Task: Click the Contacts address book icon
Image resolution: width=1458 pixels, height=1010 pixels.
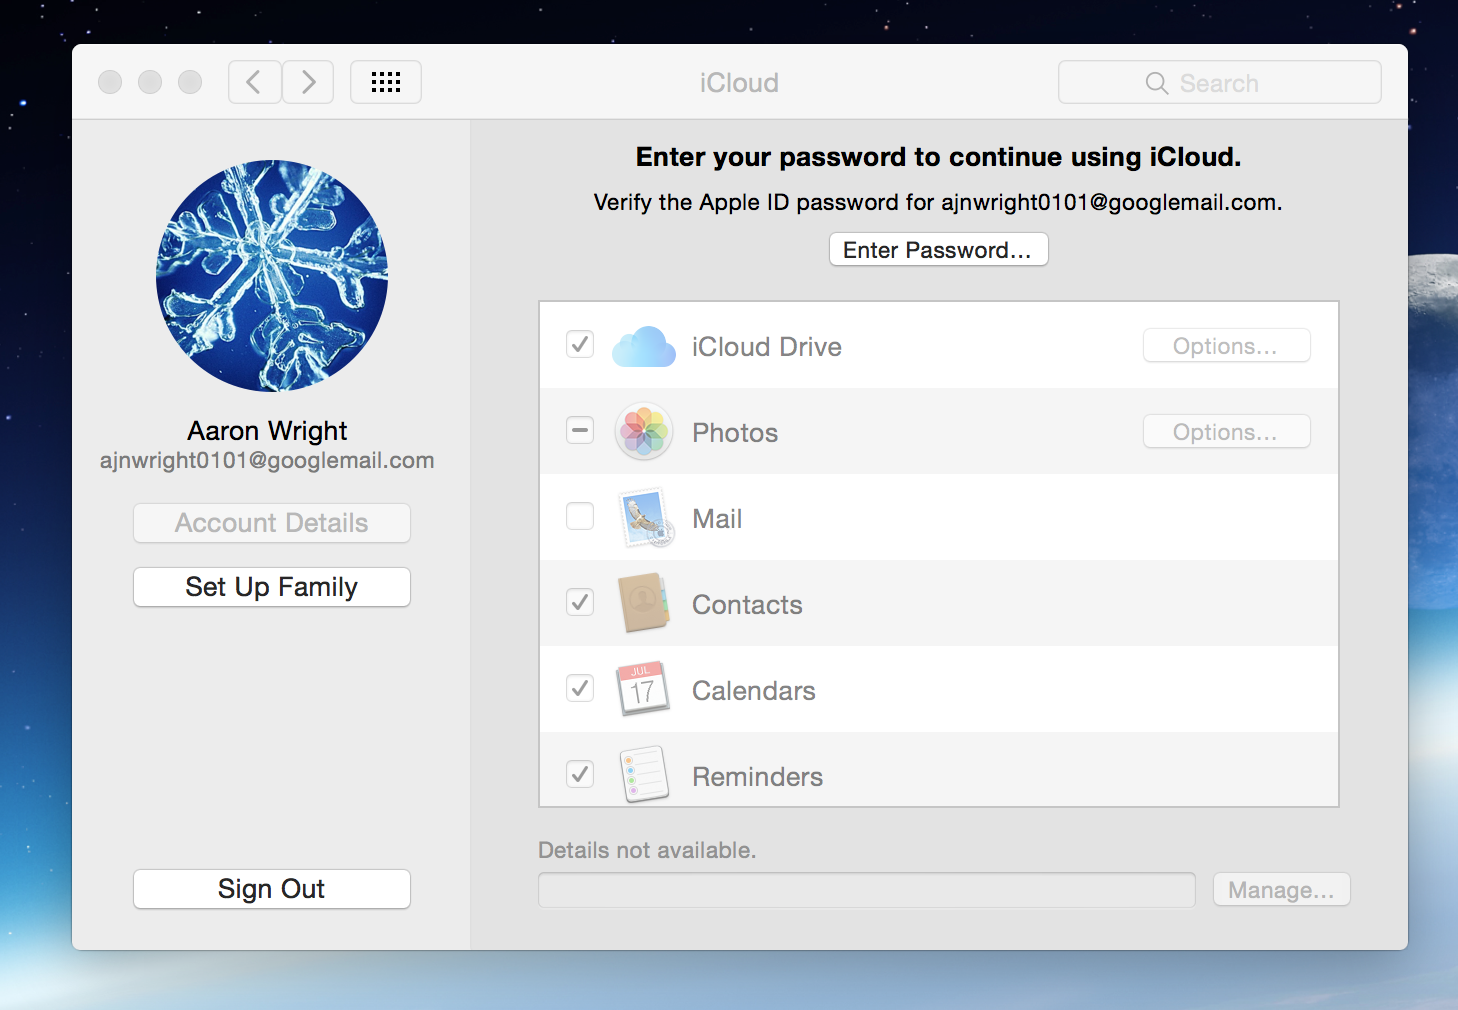Action: pyautogui.click(x=644, y=603)
